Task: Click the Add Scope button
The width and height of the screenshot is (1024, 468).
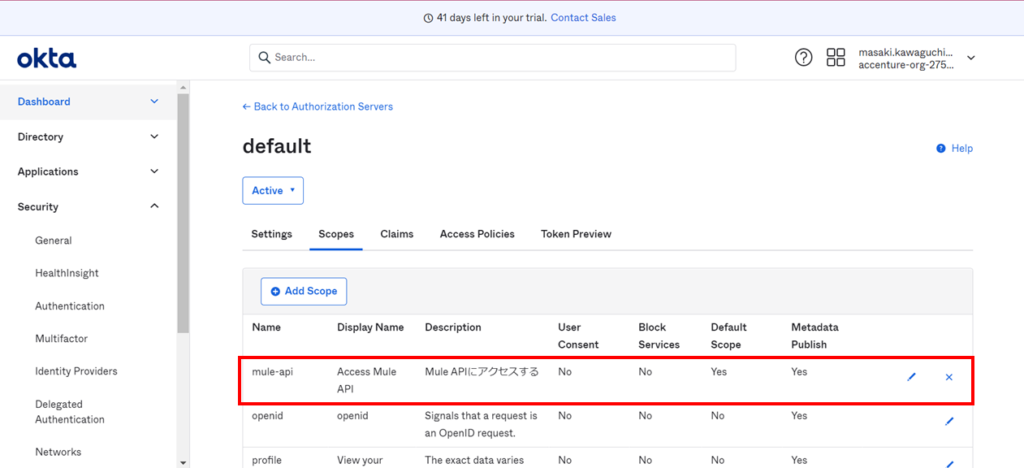Action: pyautogui.click(x=304, y=291)
